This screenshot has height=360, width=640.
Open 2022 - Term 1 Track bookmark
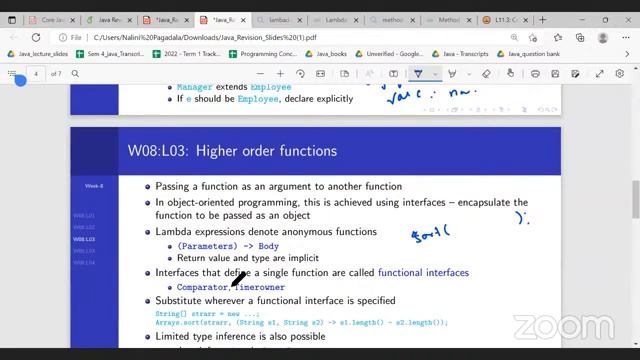(187, 54)
